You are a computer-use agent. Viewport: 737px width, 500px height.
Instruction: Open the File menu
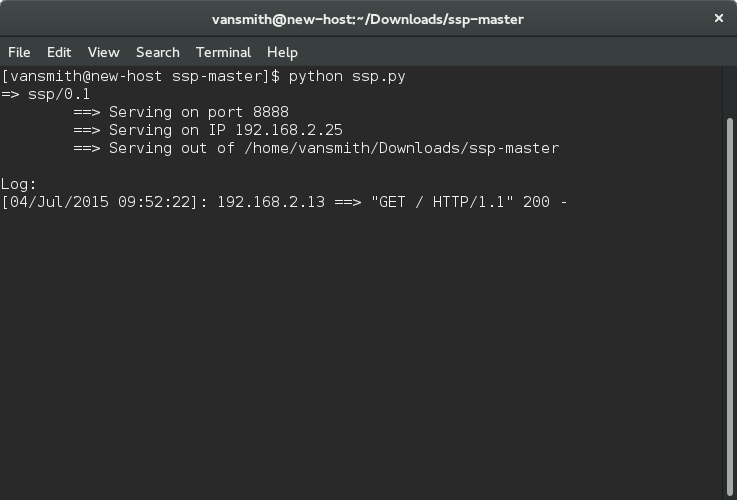coord(19,52)
